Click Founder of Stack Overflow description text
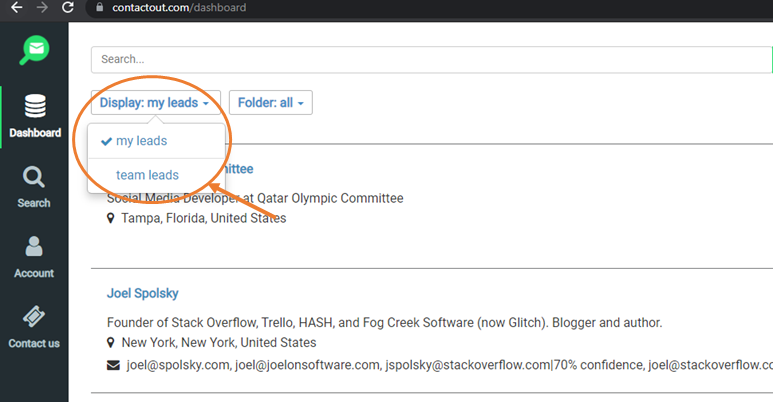Viewport: 773px width, 402px height. tap(385, 323)
